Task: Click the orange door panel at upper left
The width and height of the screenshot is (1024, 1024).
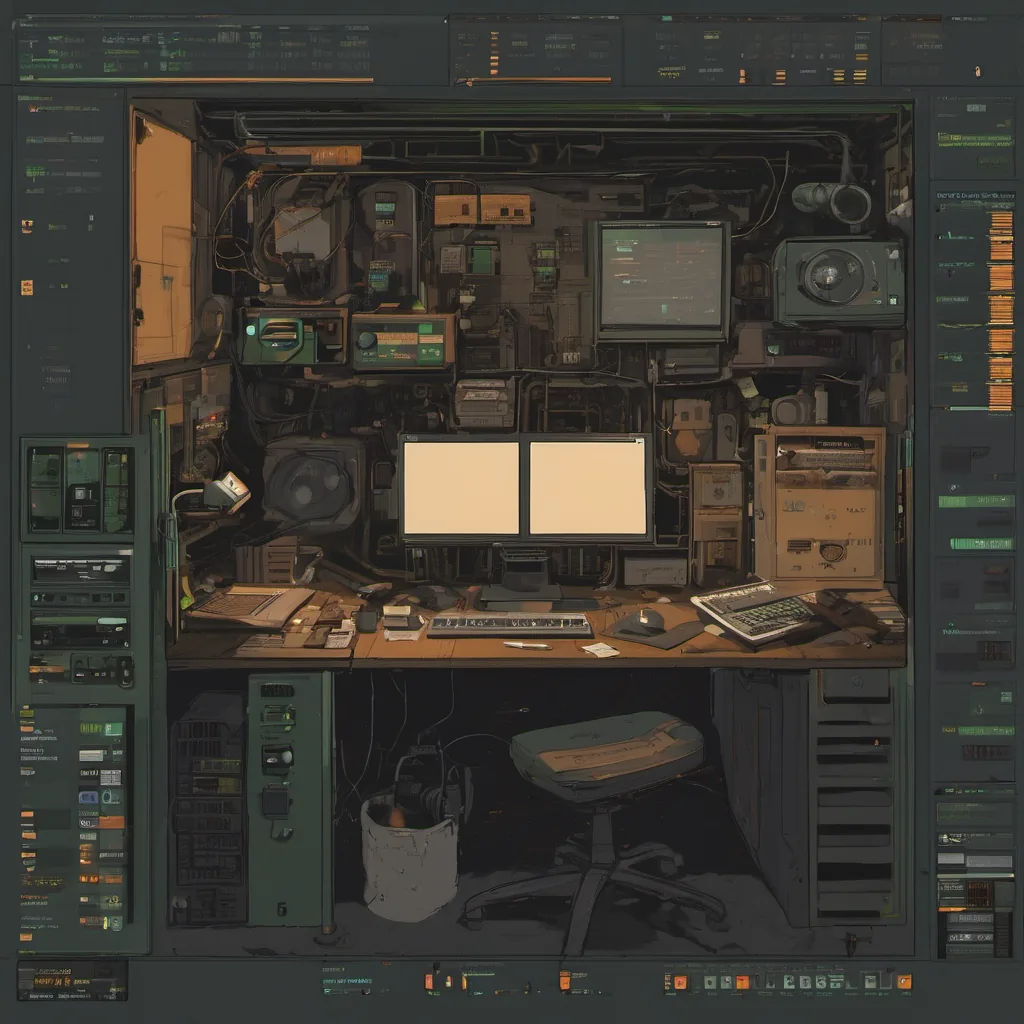Action: pyautogui.click(x=161, y=240)
